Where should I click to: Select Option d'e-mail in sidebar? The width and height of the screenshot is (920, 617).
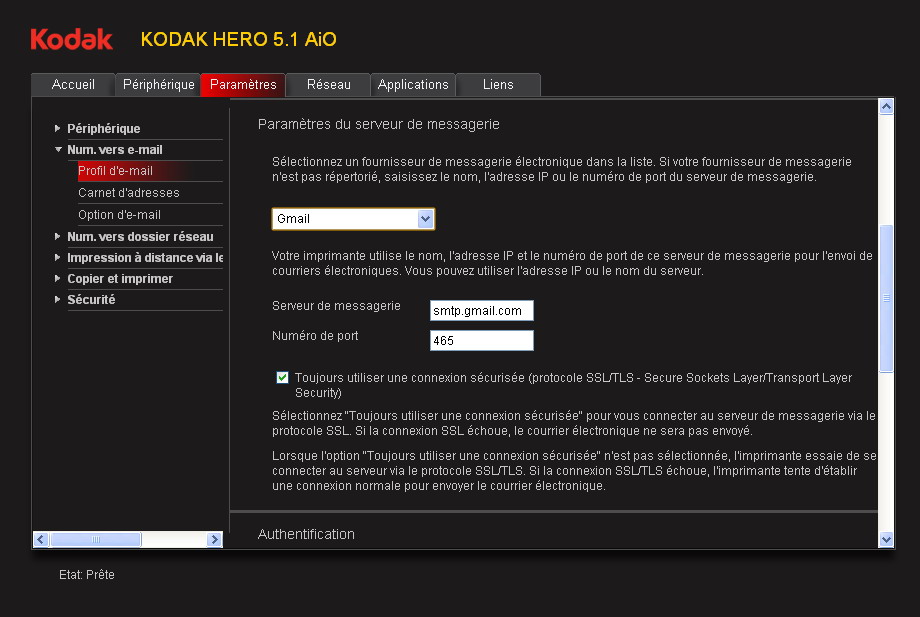click(119, 215)
